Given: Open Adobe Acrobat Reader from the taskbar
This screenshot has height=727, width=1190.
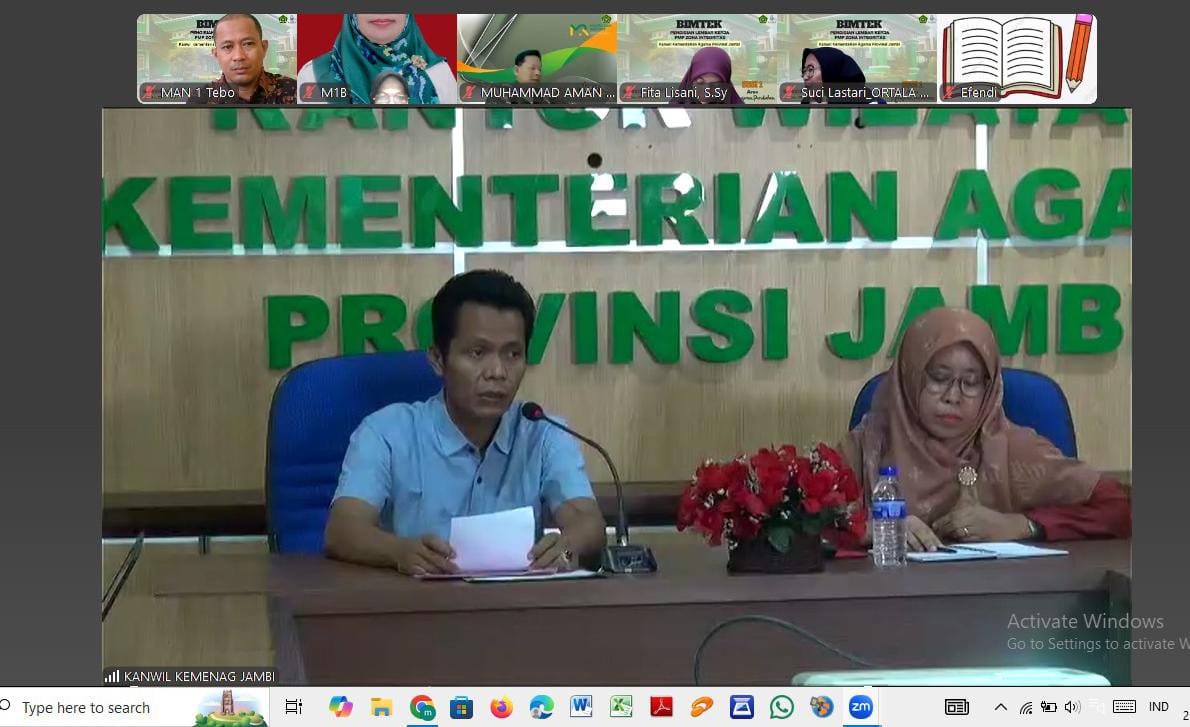Looking at the screenshot, I should click(x=661, y=707).
